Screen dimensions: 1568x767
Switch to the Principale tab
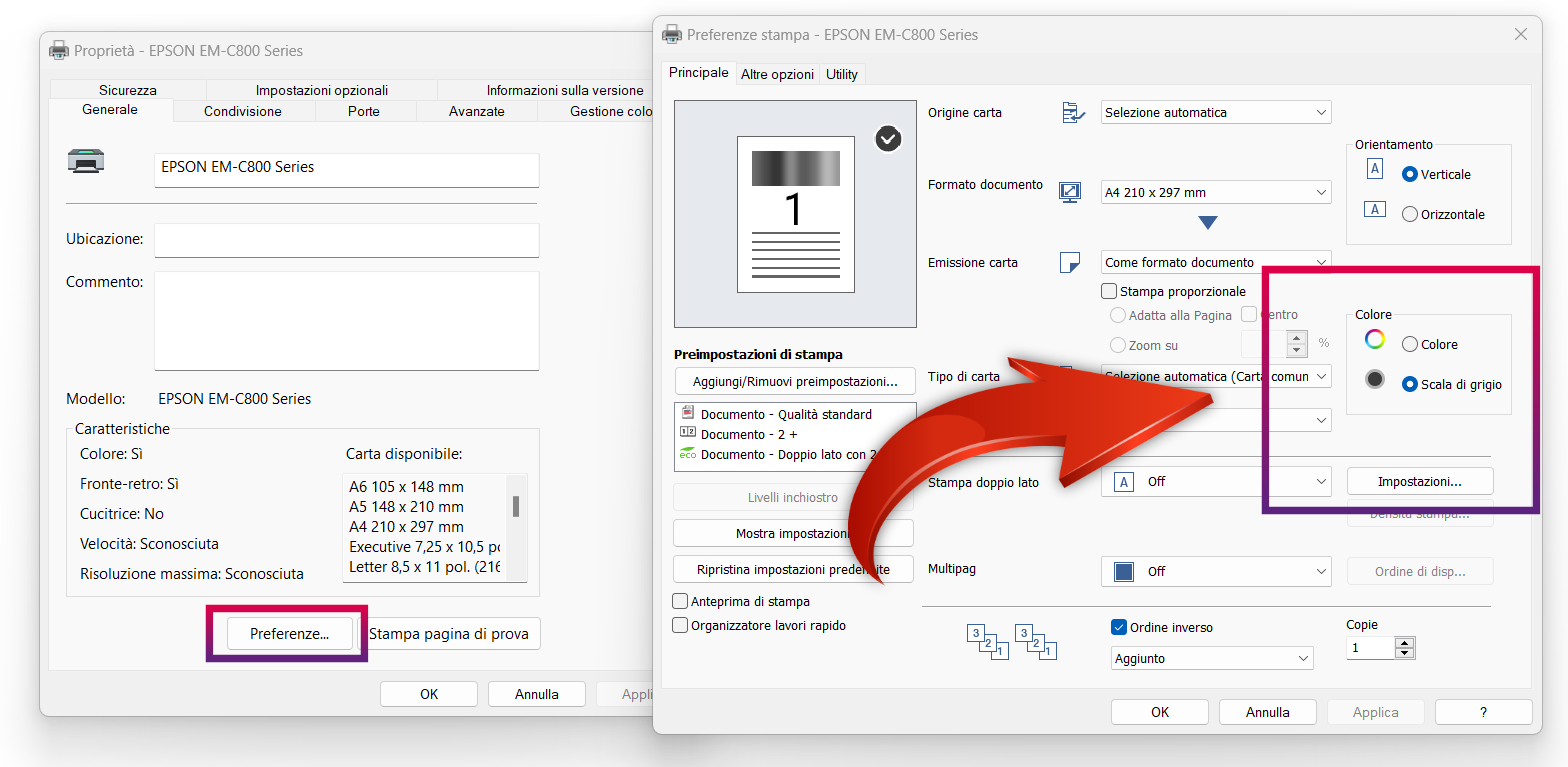(699, 72)
